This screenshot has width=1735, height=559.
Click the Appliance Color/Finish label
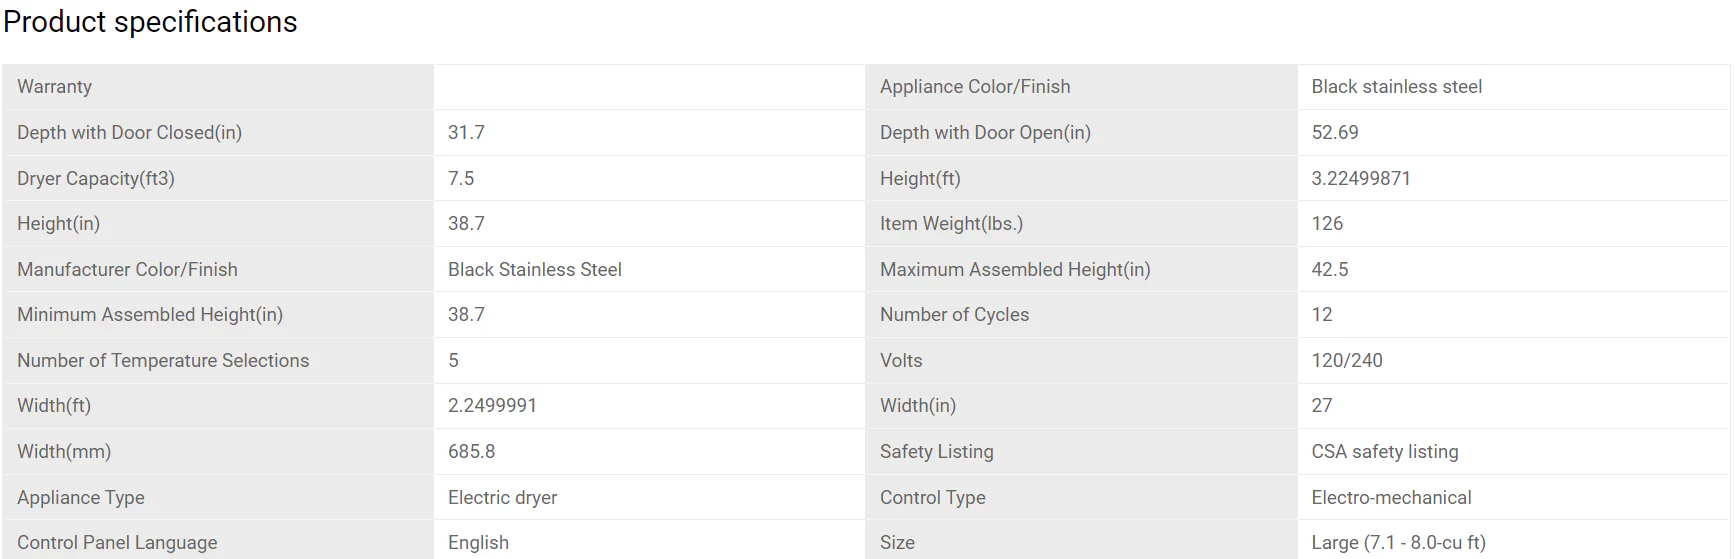pyautogui.click(x=975, y=87)
